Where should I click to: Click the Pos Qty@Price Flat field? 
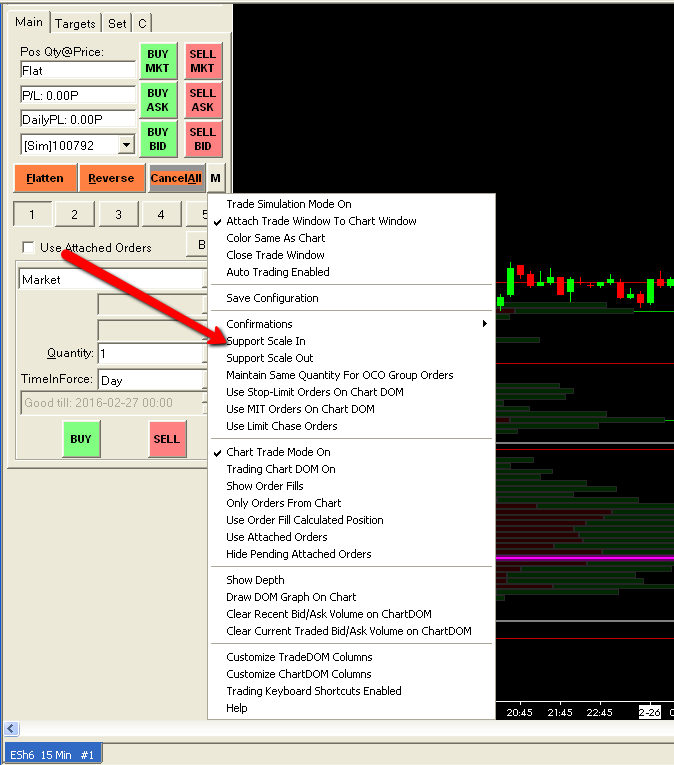[x=78, y=71]
